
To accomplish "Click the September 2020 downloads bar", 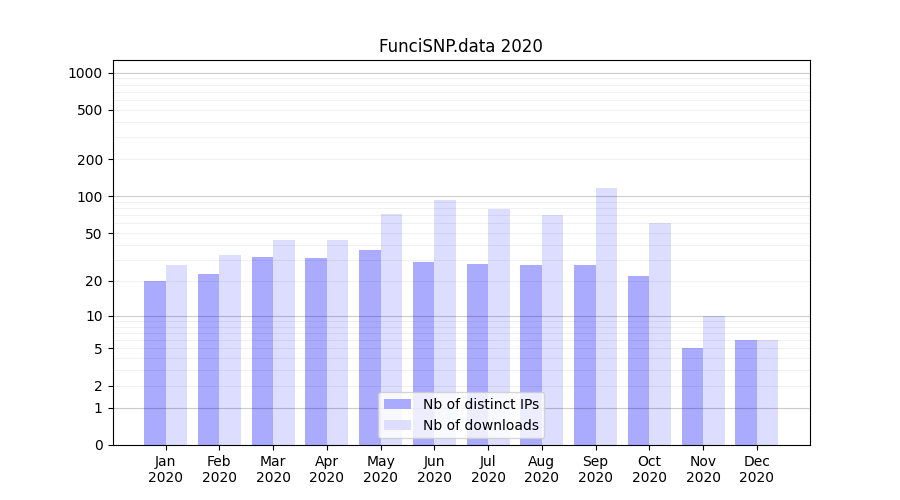I will click(x=606, y=316).
